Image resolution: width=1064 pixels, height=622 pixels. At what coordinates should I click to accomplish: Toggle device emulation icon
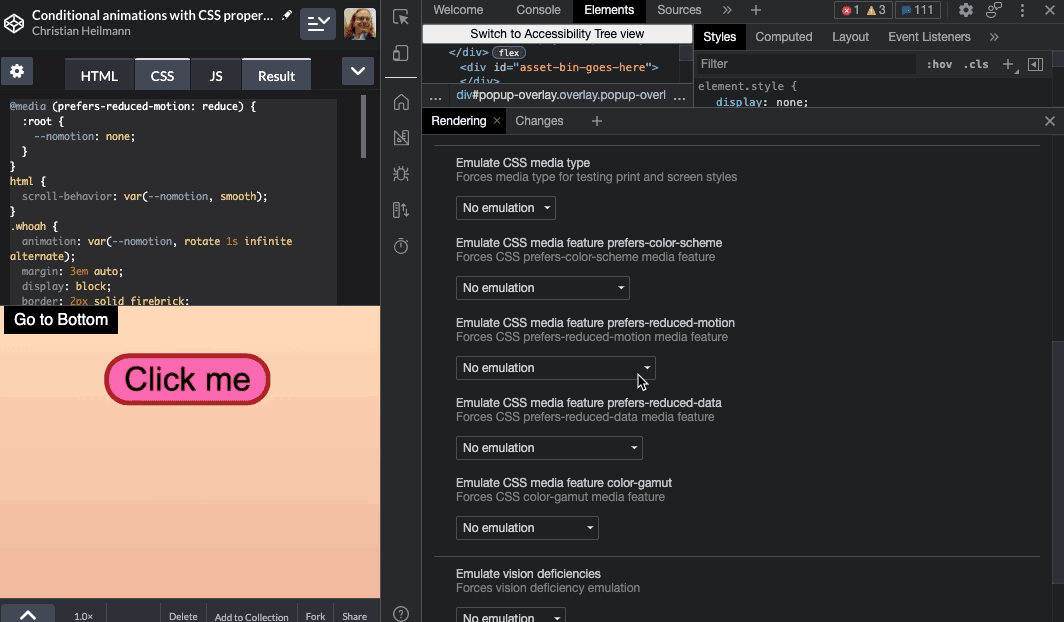[x=400, y=53]
